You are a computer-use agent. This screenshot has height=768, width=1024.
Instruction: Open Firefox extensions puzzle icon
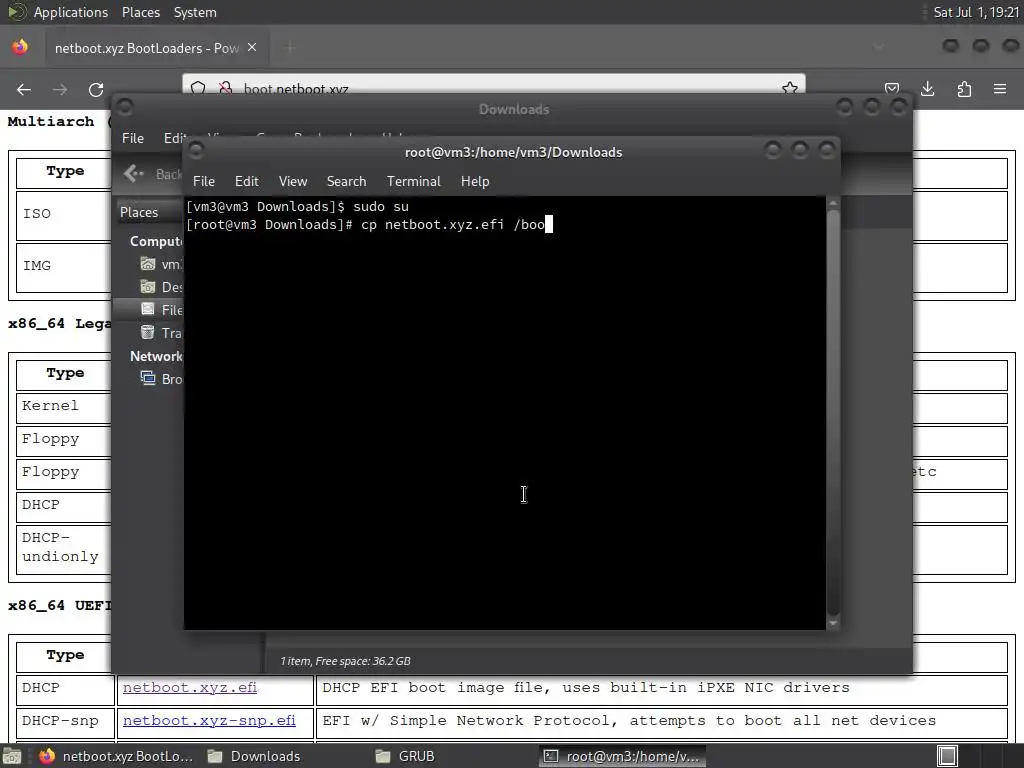click(964, 89)
